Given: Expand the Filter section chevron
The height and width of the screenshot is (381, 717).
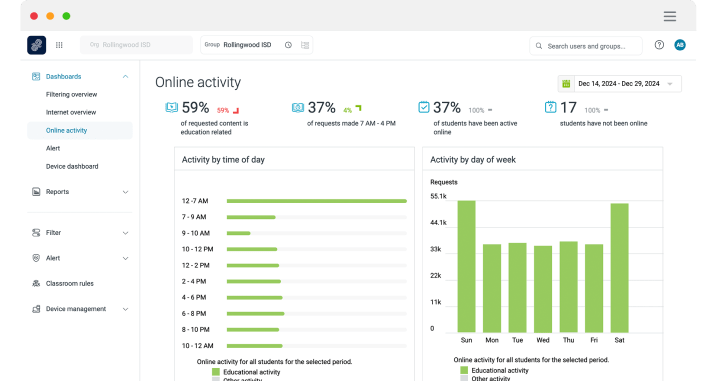Looking at the screenshot, I should (x=125, y=233).
